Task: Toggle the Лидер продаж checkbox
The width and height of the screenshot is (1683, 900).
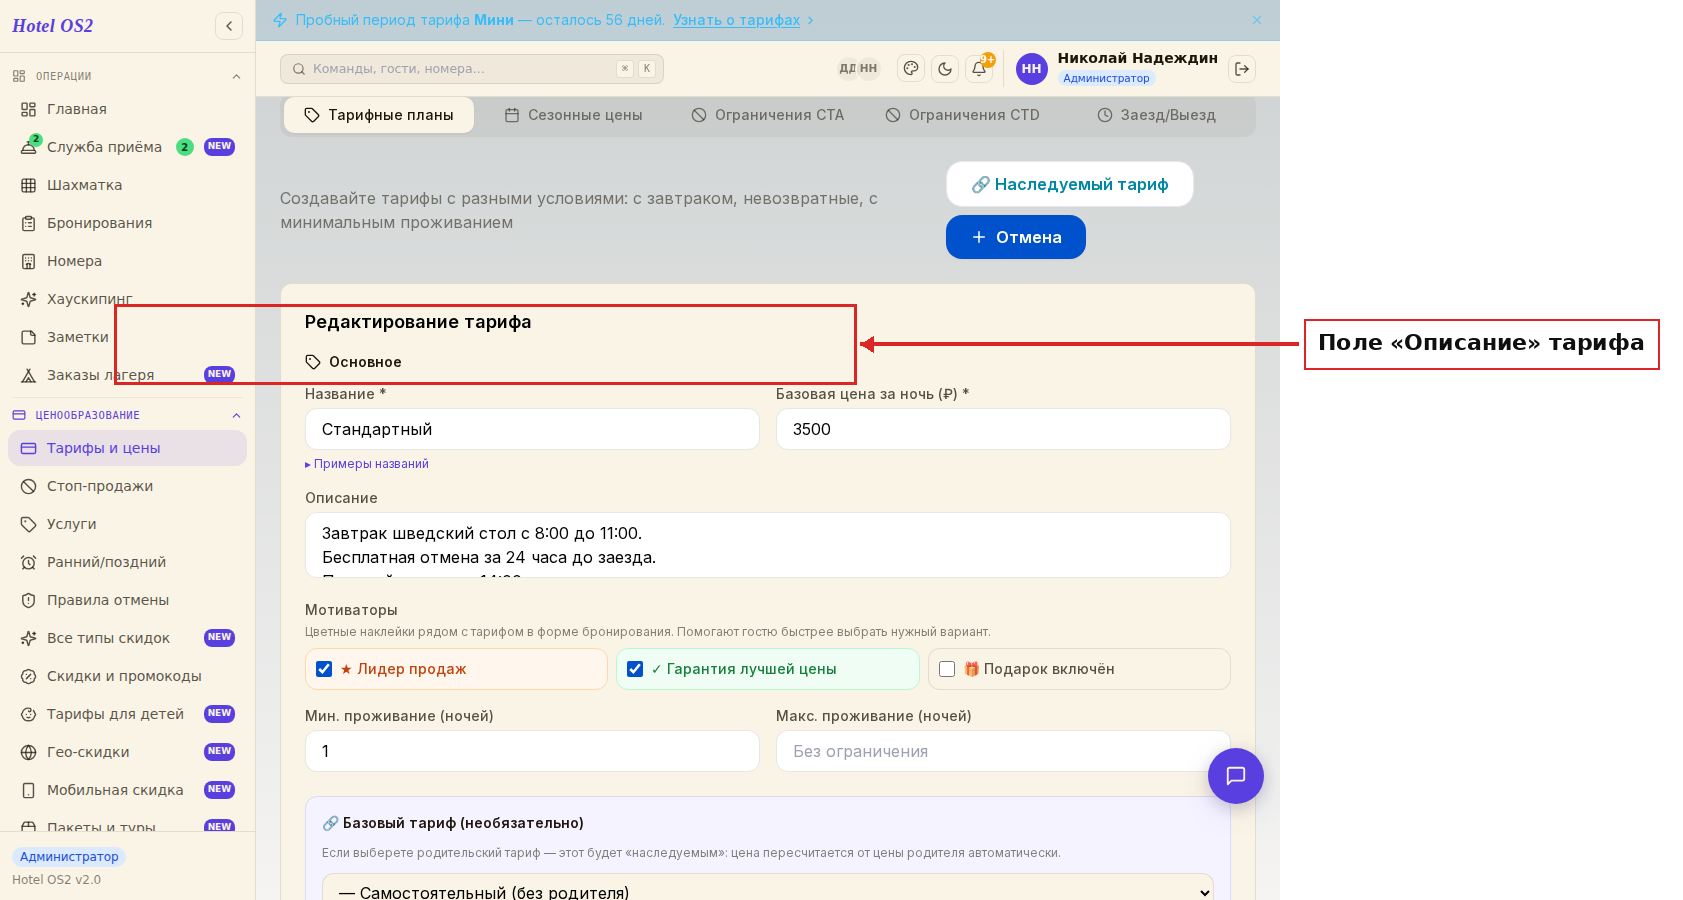Action: click(324, 669)
